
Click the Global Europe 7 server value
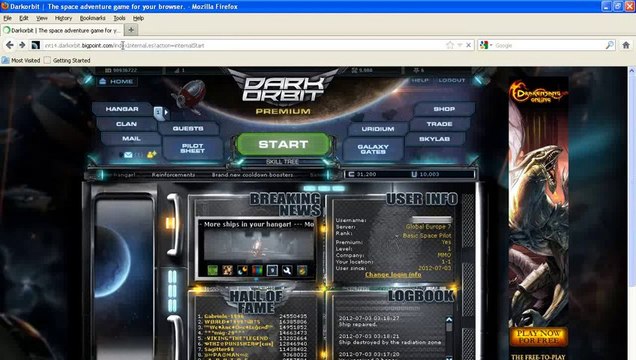click(x=428, y=227)
